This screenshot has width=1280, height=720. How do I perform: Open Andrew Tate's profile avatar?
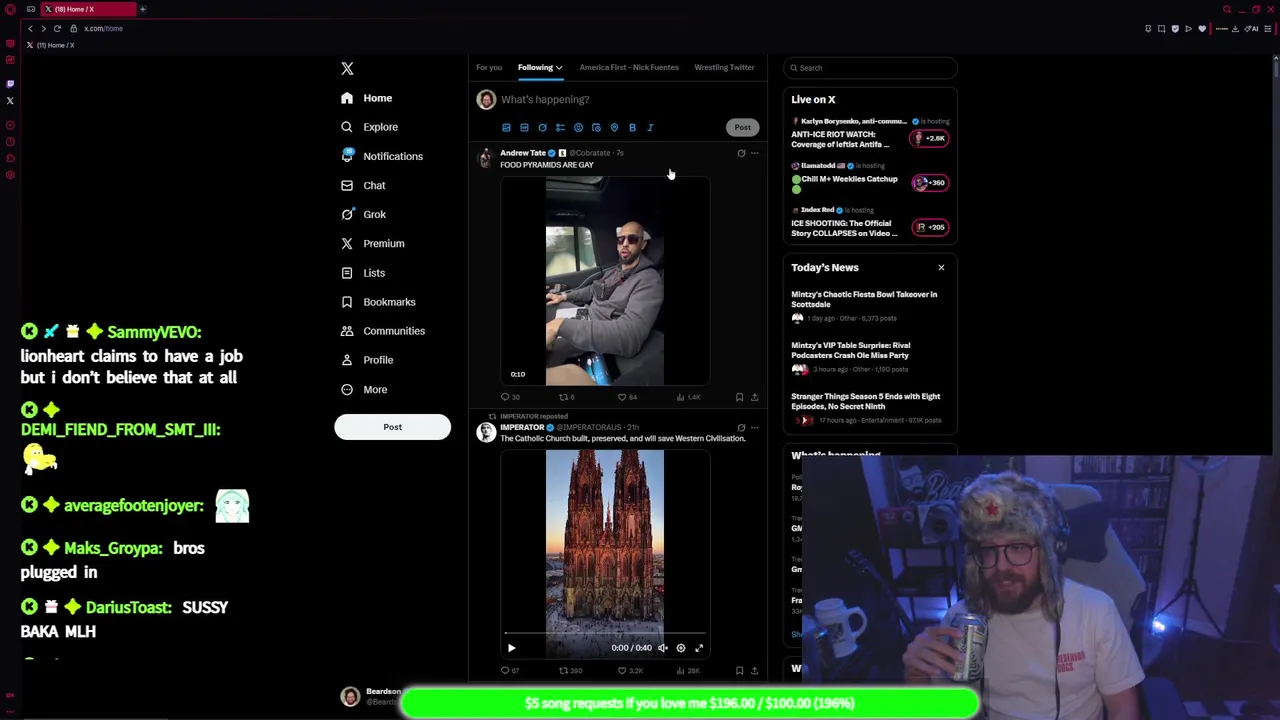click(x=486, y=160)
